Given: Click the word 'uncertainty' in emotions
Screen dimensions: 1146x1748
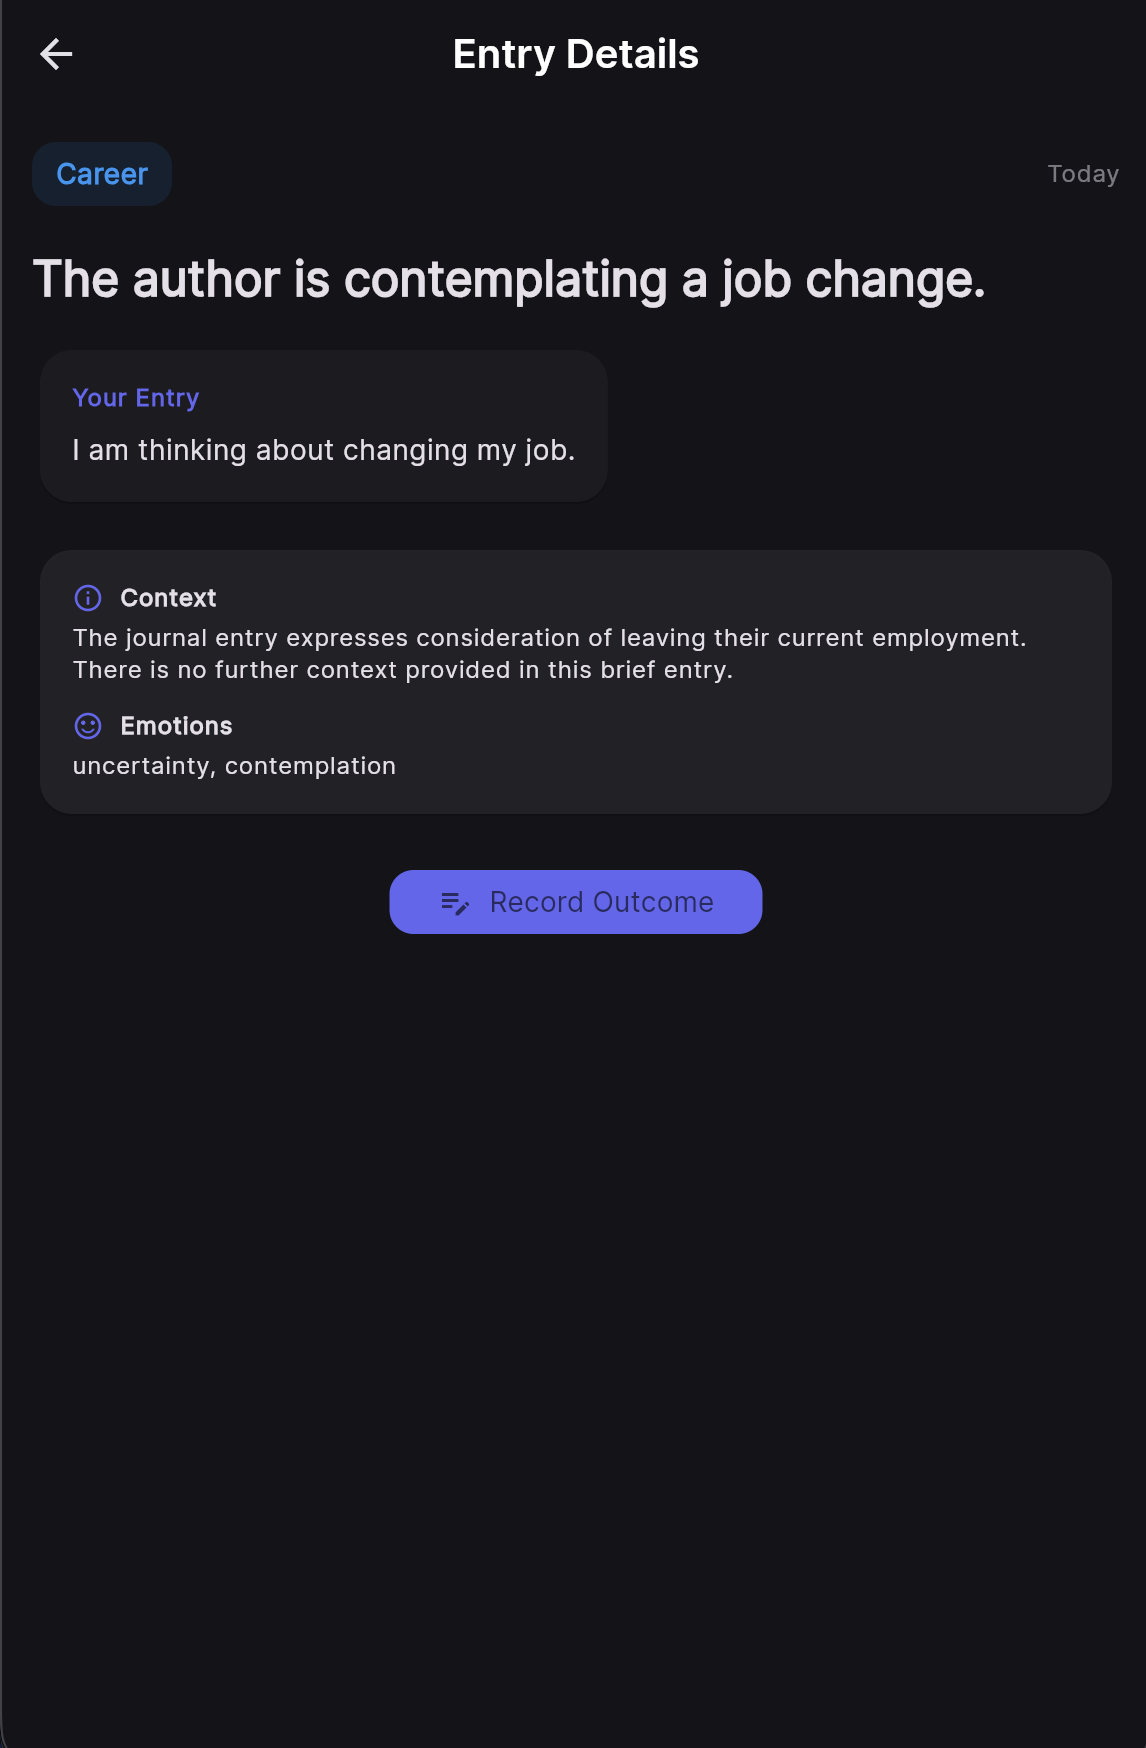Looking at the screenshot, I should [141, 766].
